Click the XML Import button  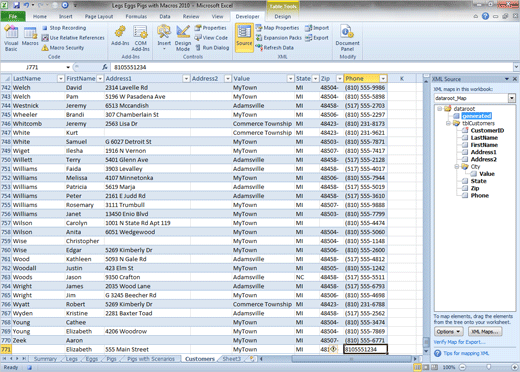(317, 28)
